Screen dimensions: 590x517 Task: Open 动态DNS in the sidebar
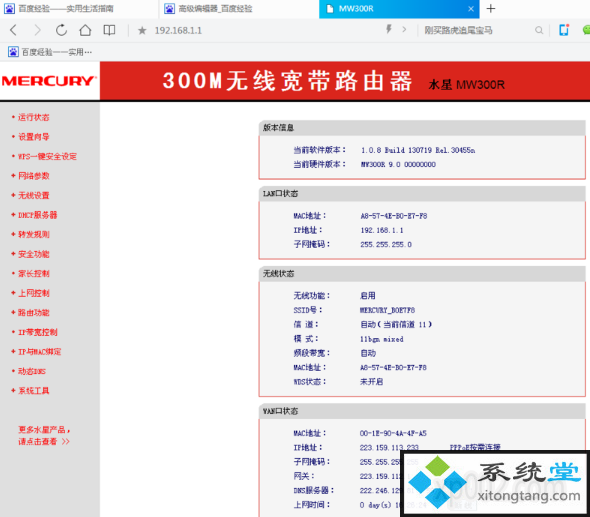click(32, 371)
